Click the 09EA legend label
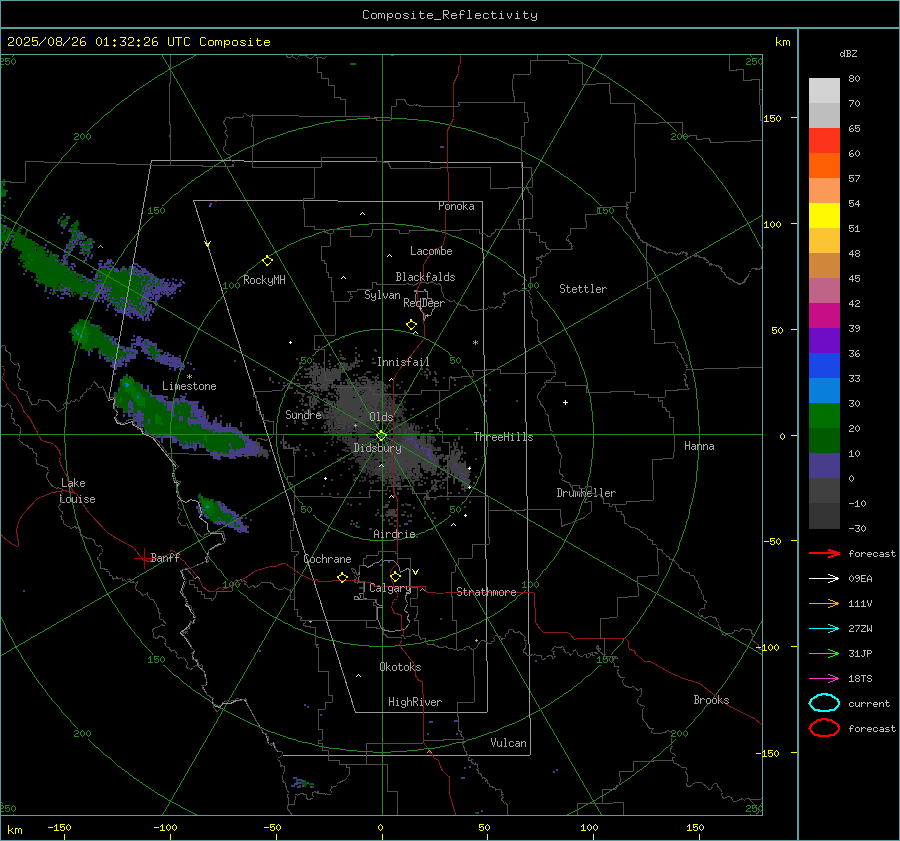Screen dimensions: 900x841 tap(860, 579)
